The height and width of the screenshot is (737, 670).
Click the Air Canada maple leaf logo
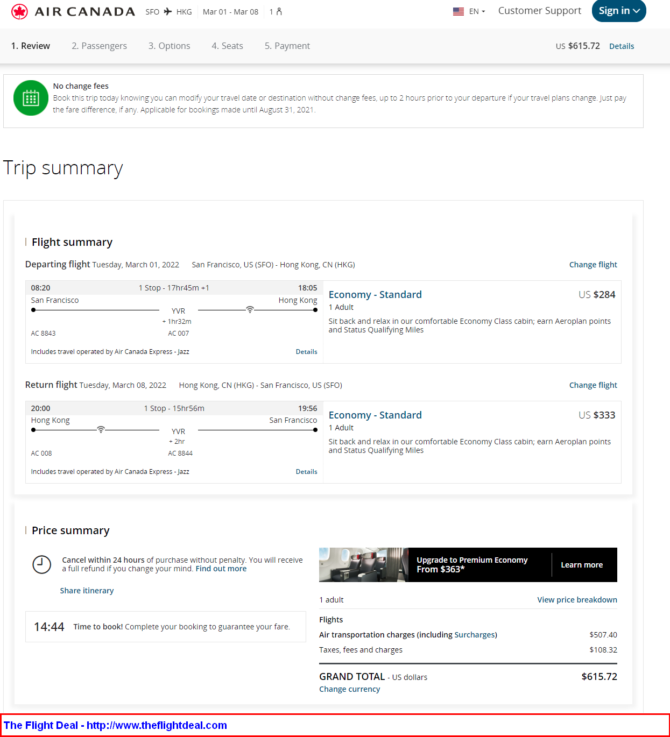(x=19, y=11)
